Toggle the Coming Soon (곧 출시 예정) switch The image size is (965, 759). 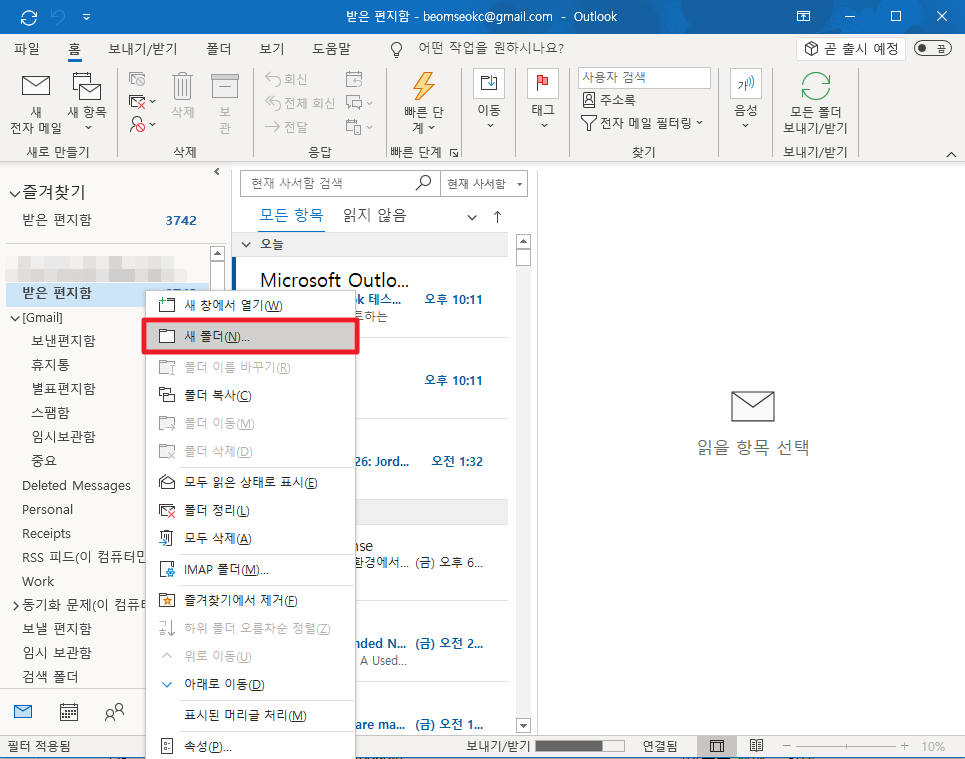[933, 49]
